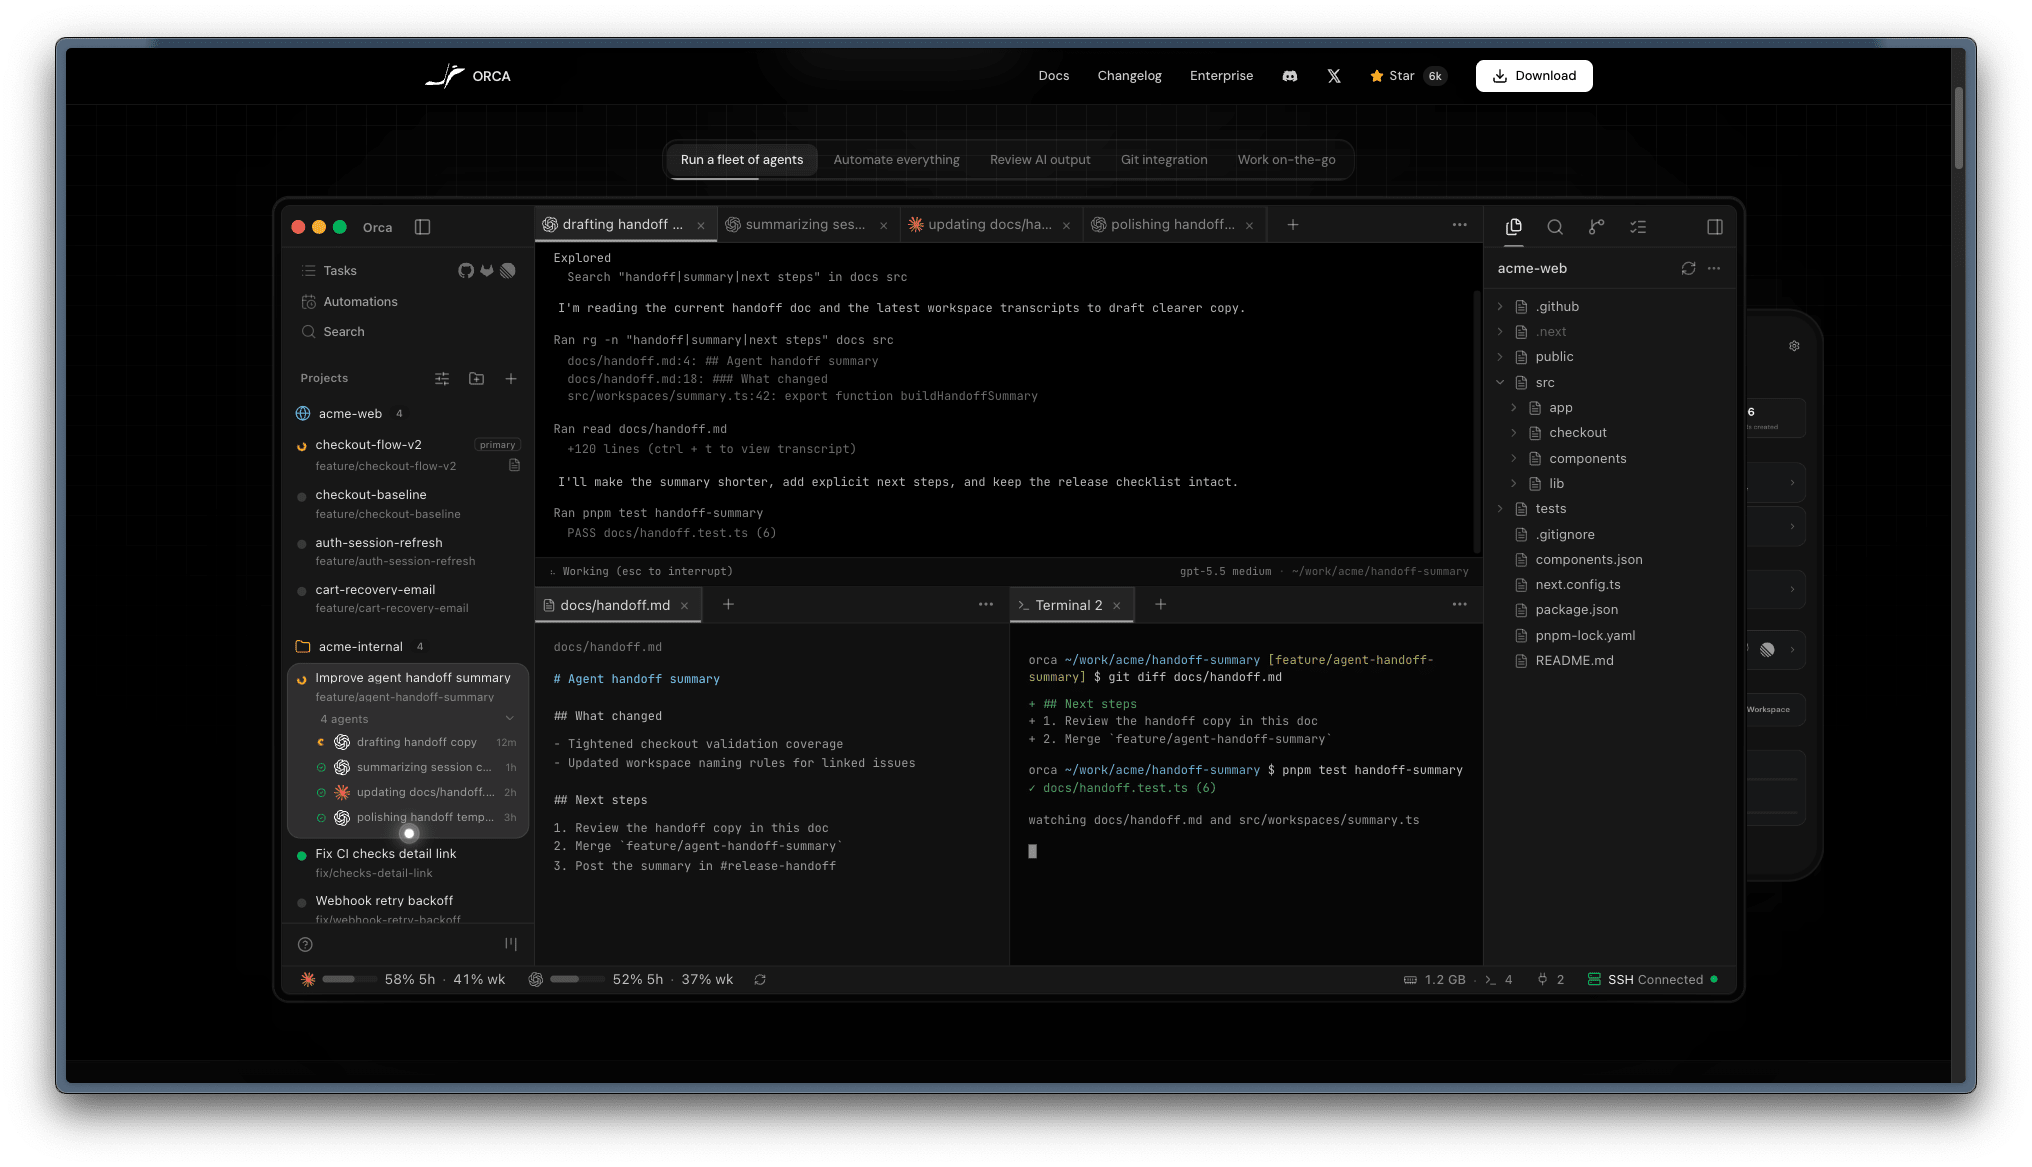Click the page vertical scrollbar
2032x1167 pixels.
click(1959, 129)
